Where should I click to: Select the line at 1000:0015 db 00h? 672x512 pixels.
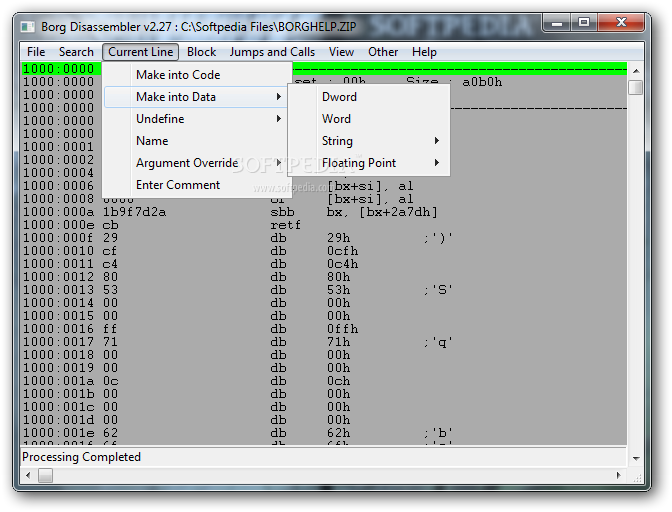point(324,316)
